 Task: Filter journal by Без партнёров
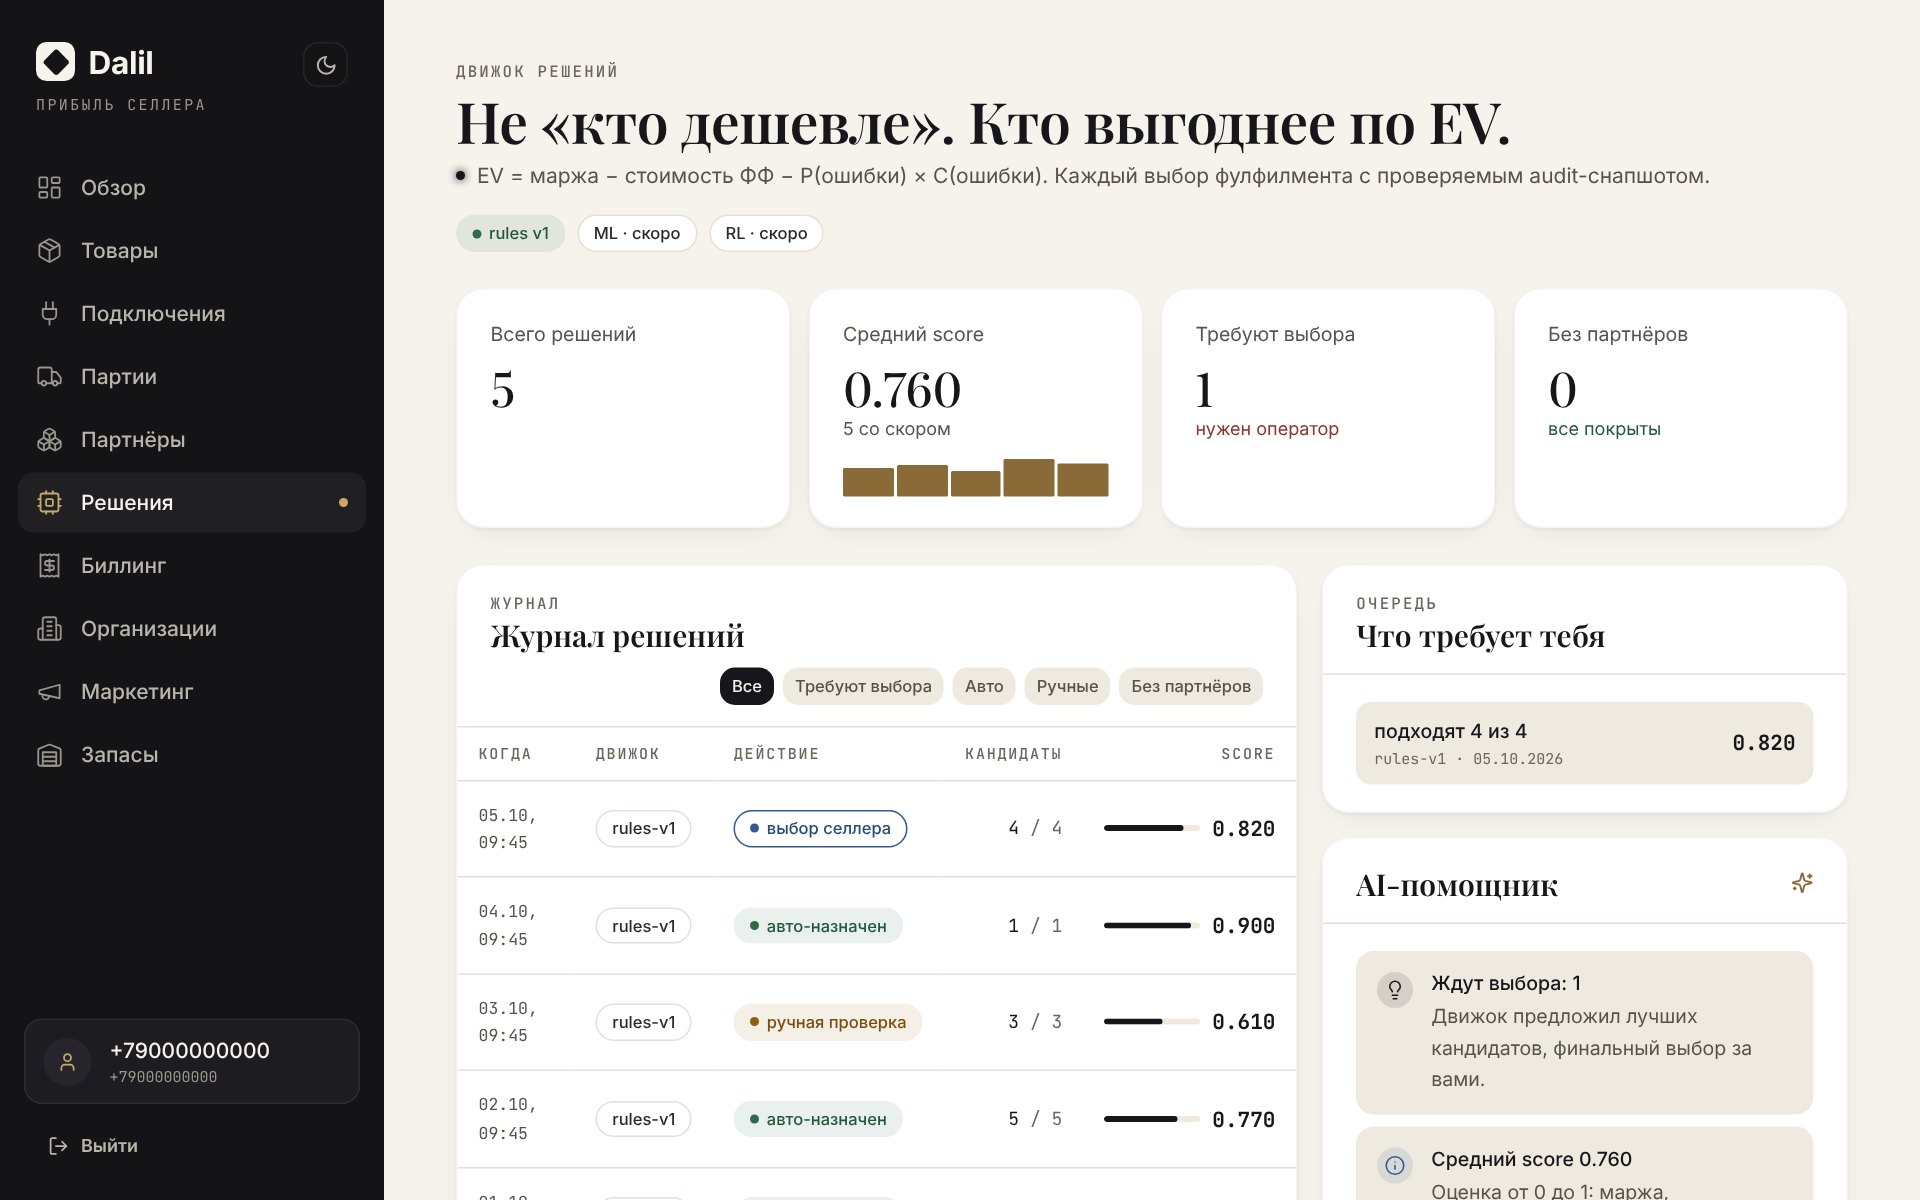pos(1191,686)
